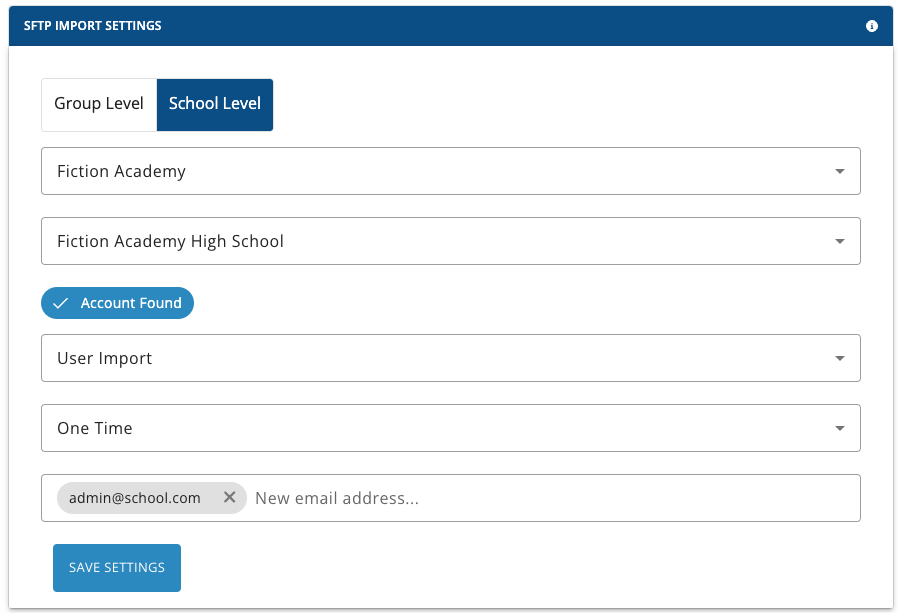This screenshot has width=898, height=613.
Task: Expand Fiction Academy High School arrow
Action: click(840, 241)
